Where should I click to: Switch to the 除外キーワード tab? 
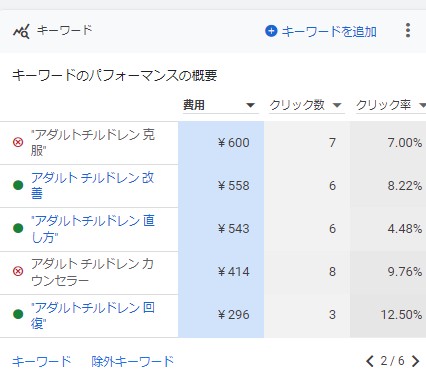[133, 361]
